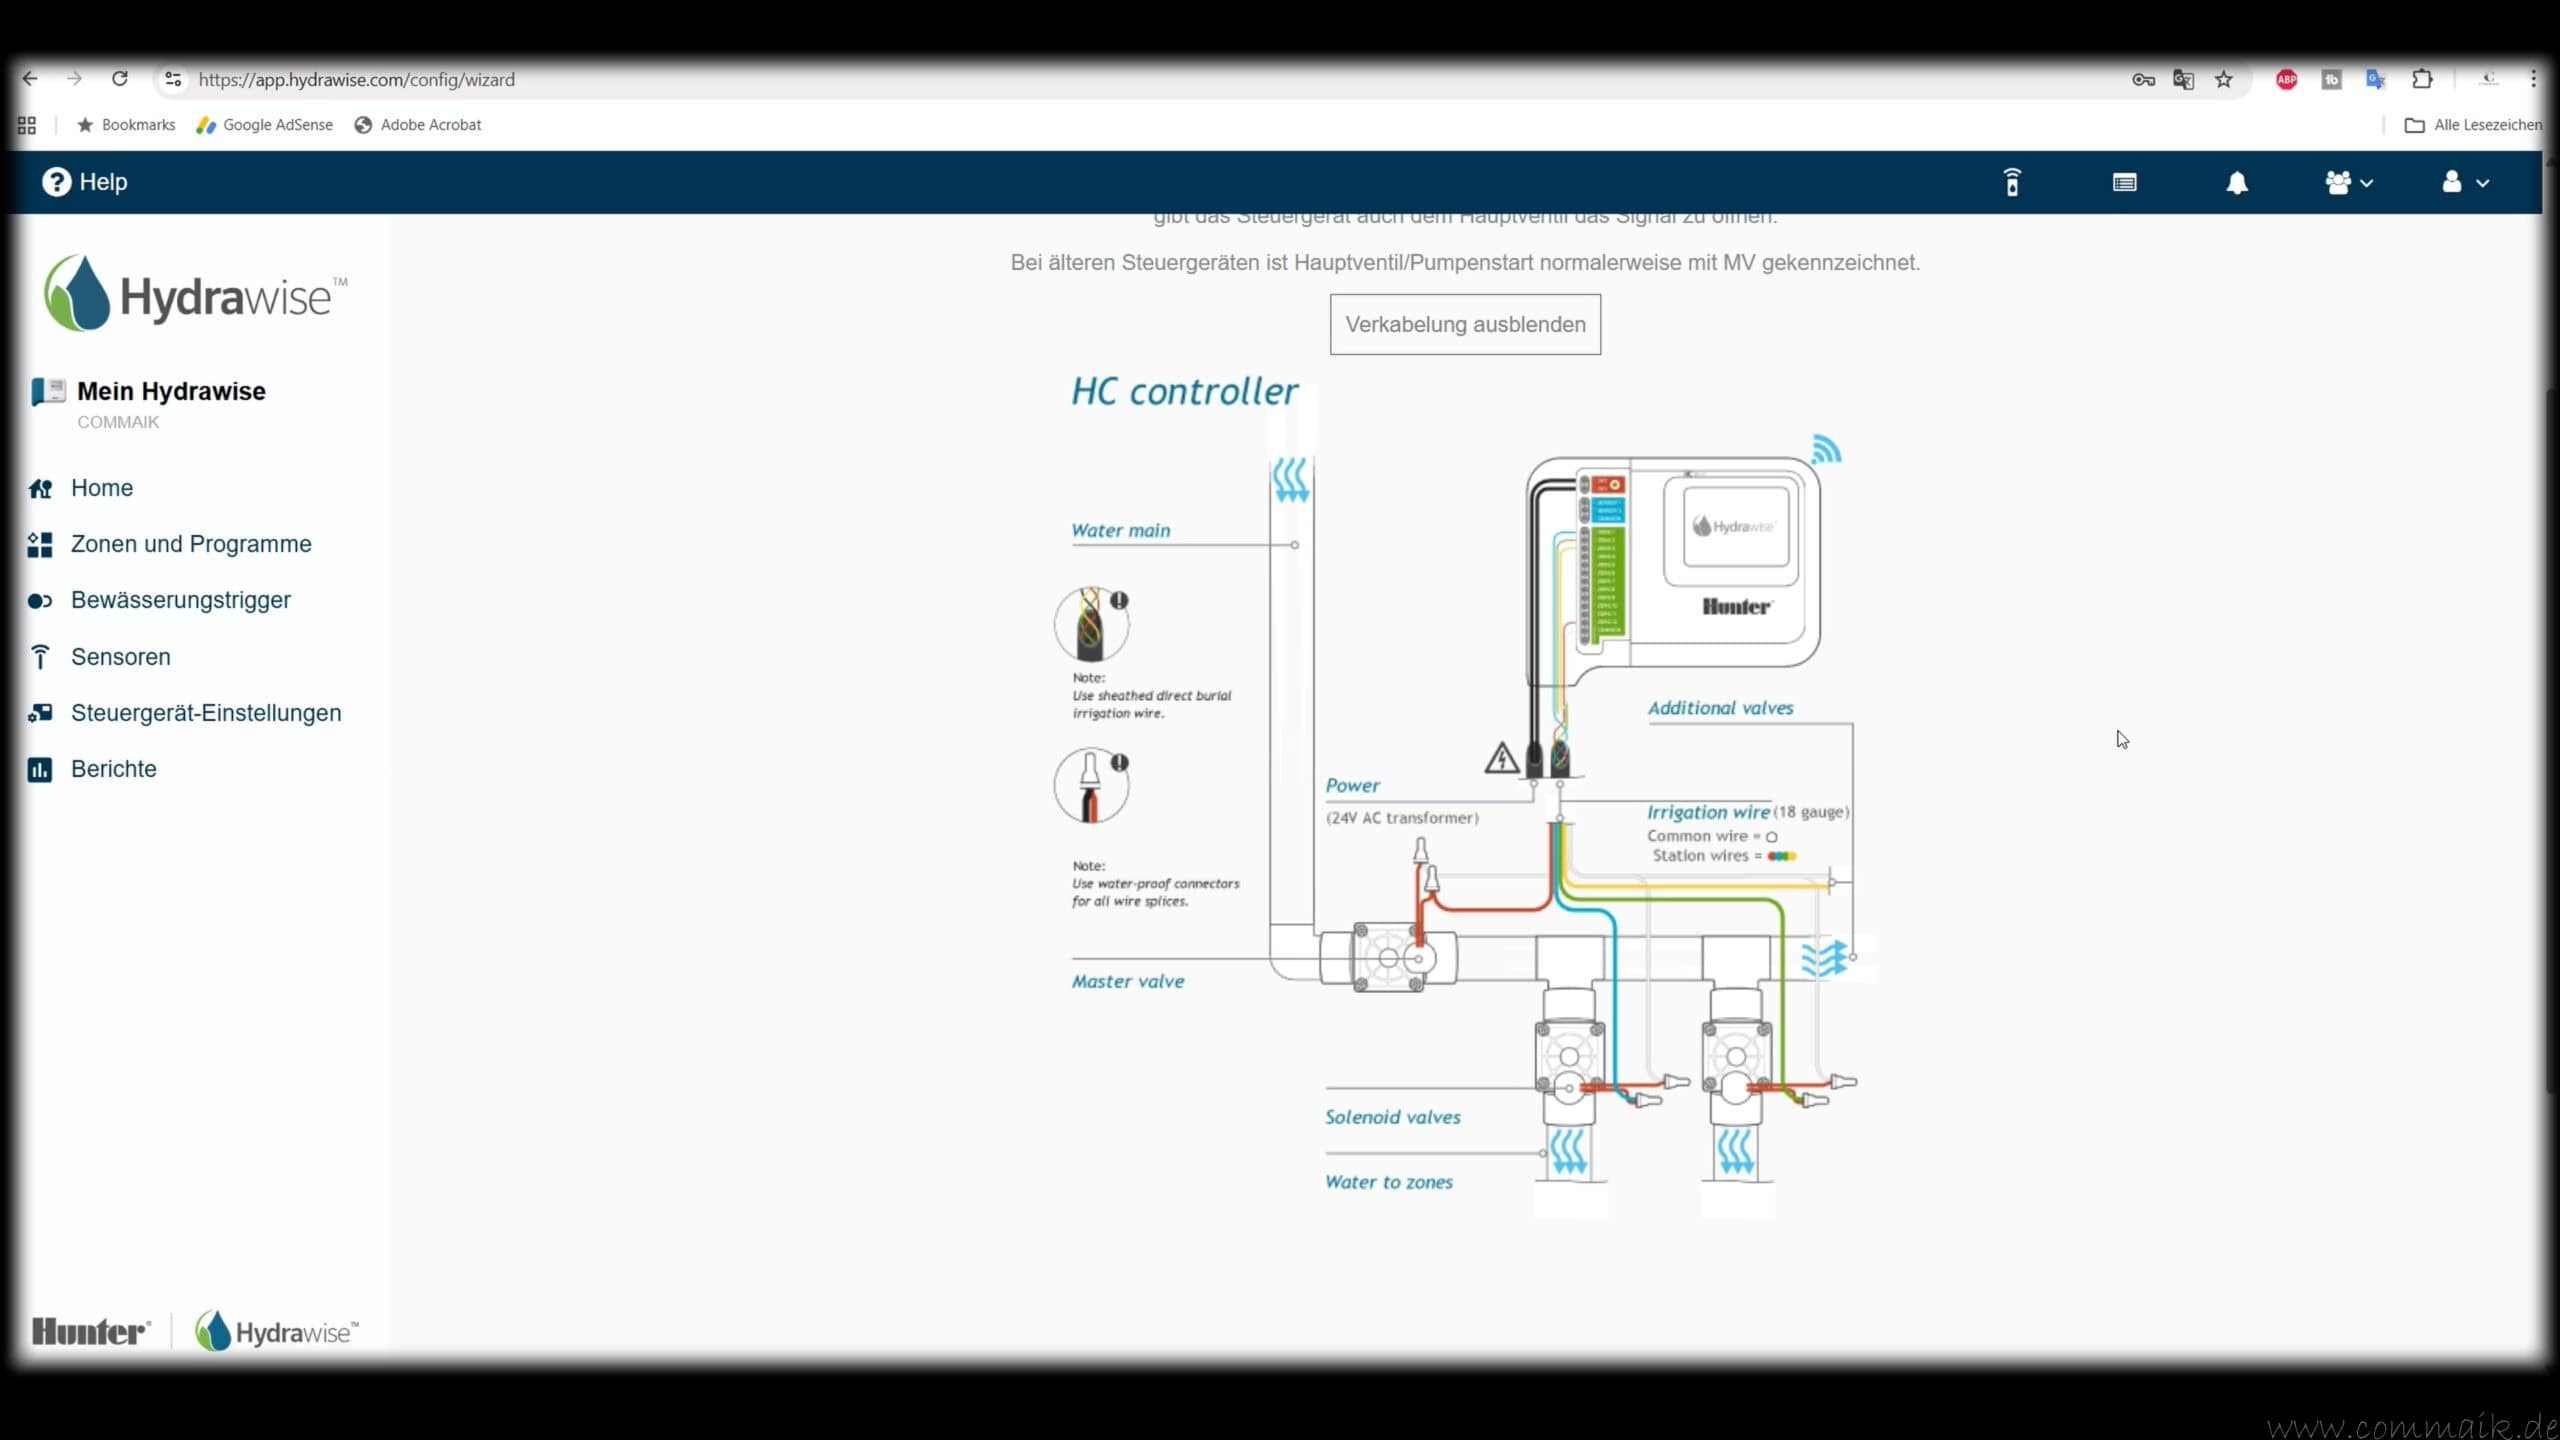
Task: Open Zonen und Programme
Action: pyautogui.click(x=191, y=544)
